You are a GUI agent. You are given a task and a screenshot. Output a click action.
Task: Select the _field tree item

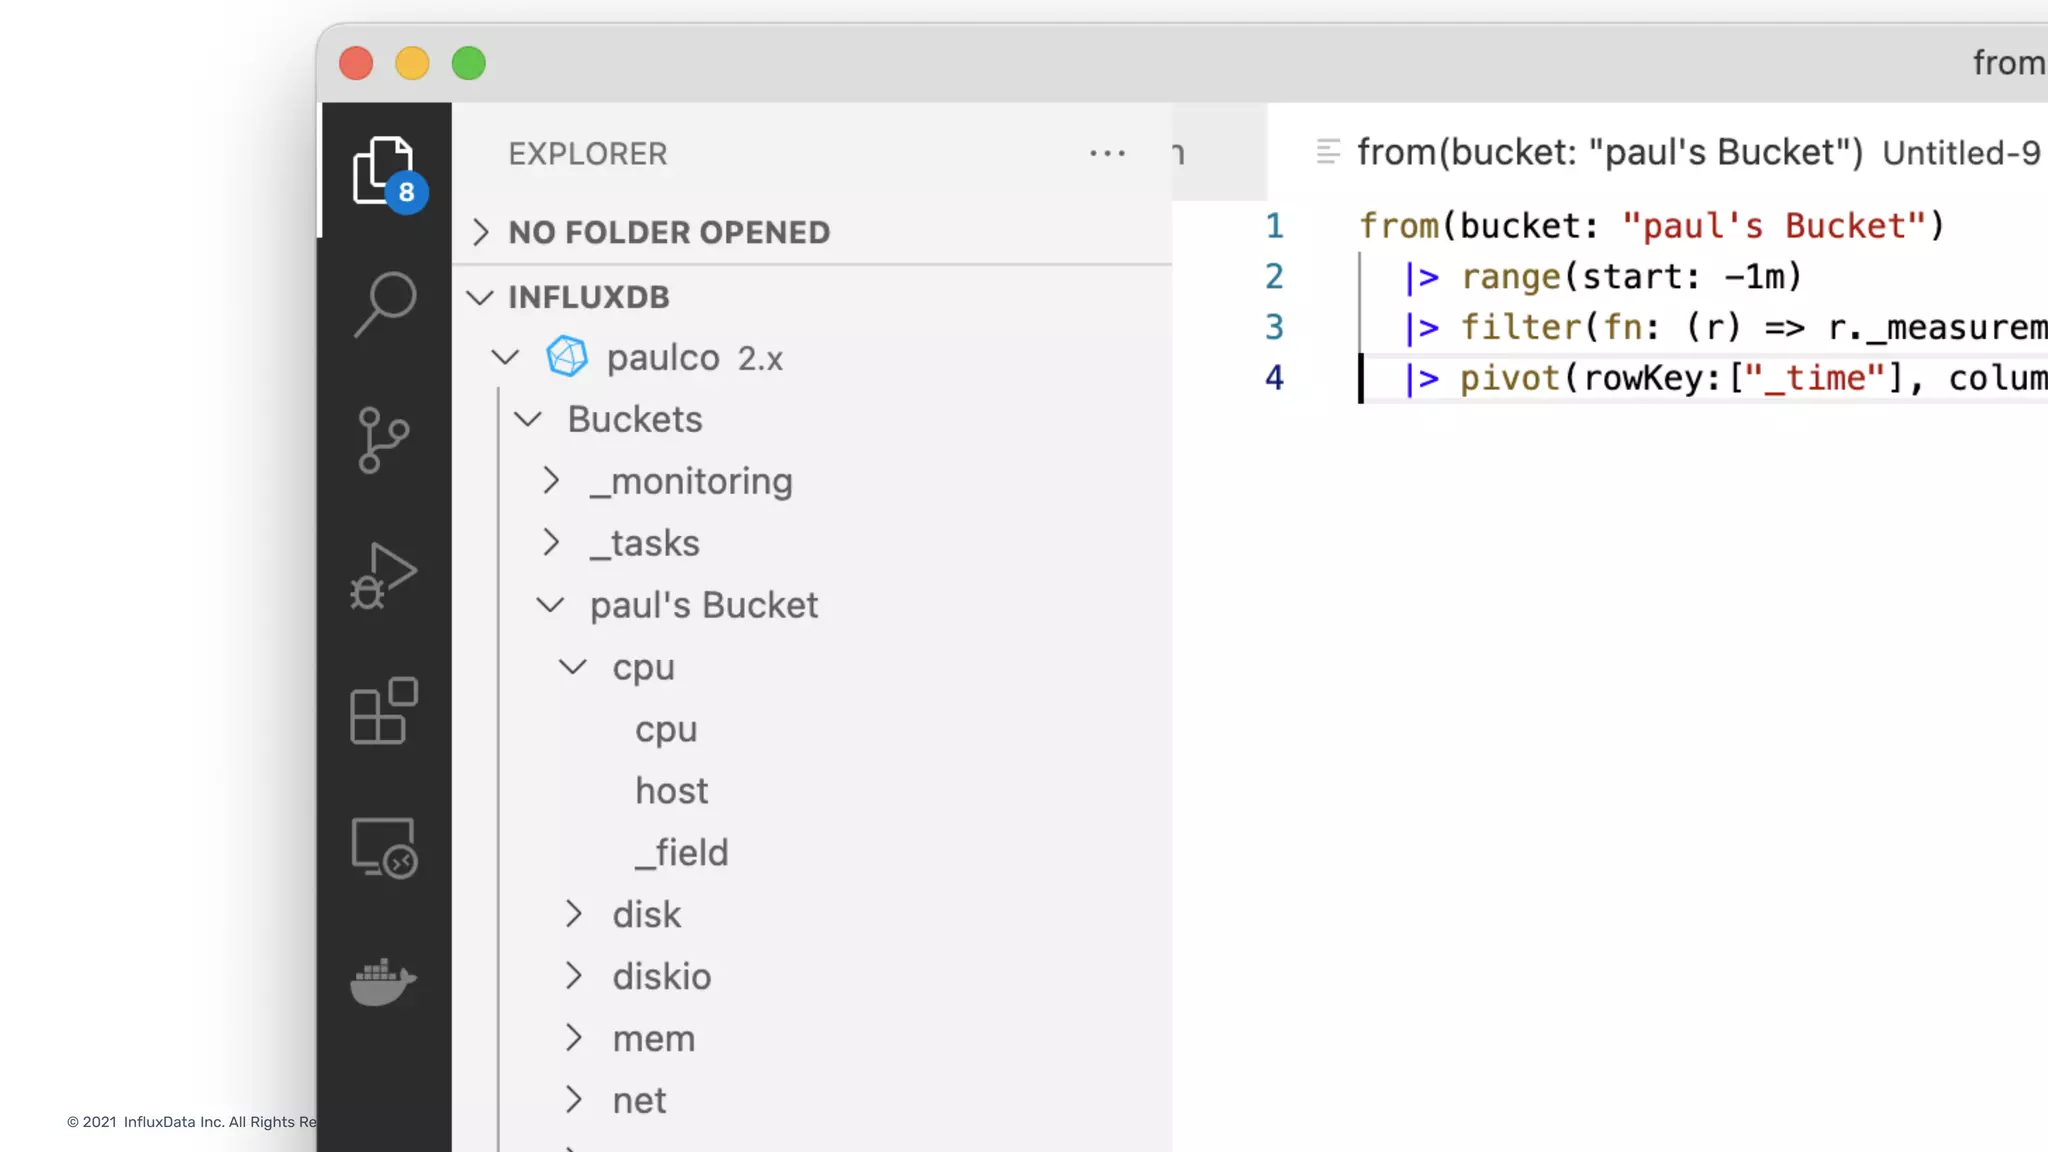pos(682,853)
